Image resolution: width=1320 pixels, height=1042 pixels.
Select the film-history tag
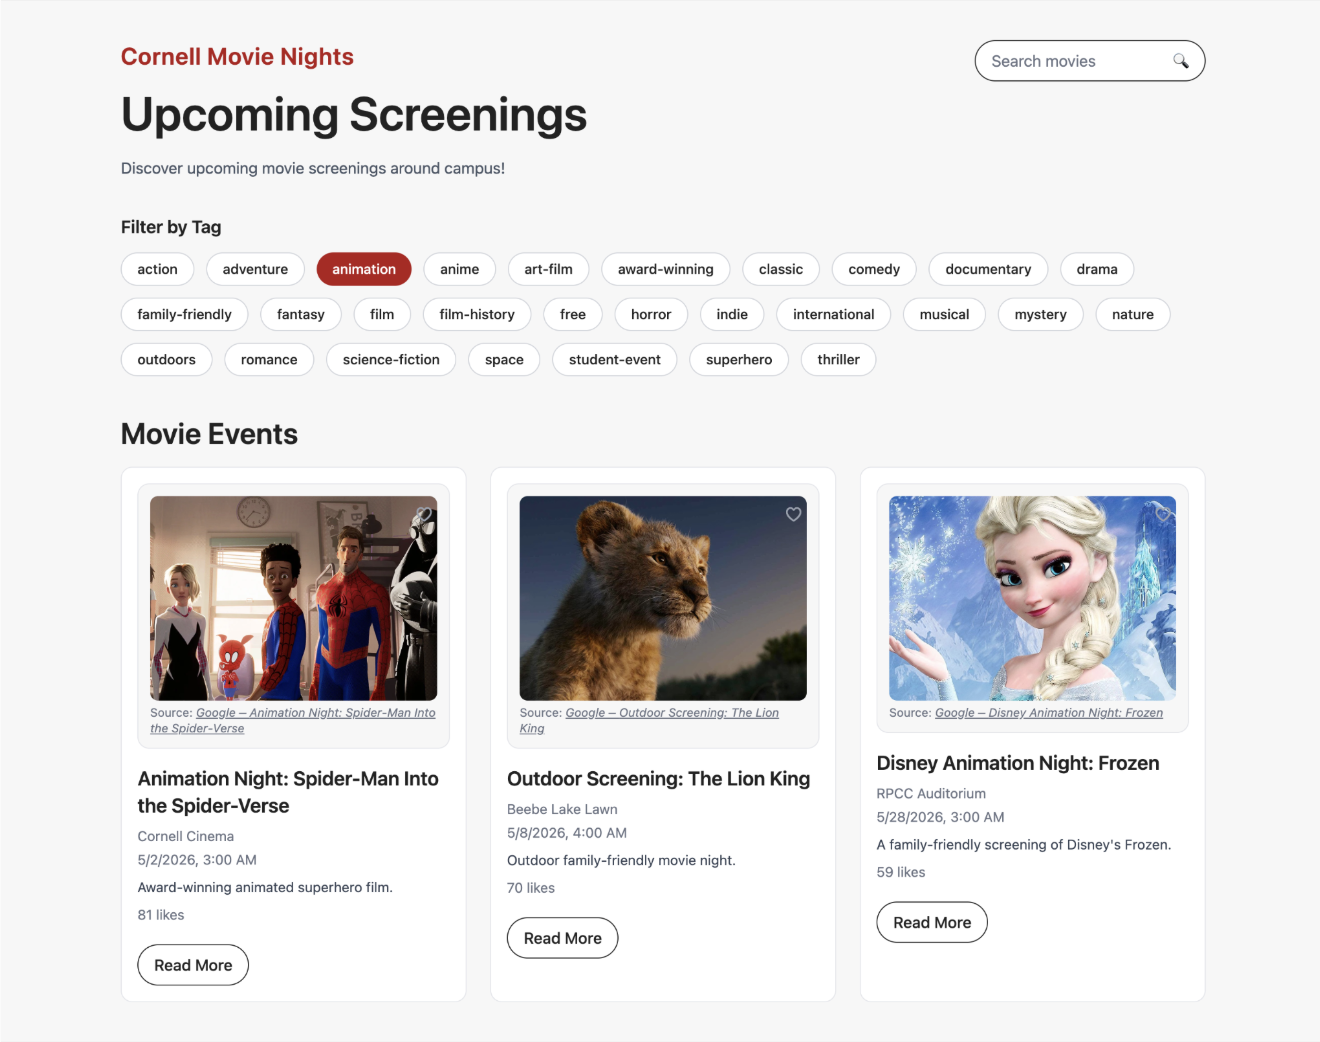tap(477, 314)
